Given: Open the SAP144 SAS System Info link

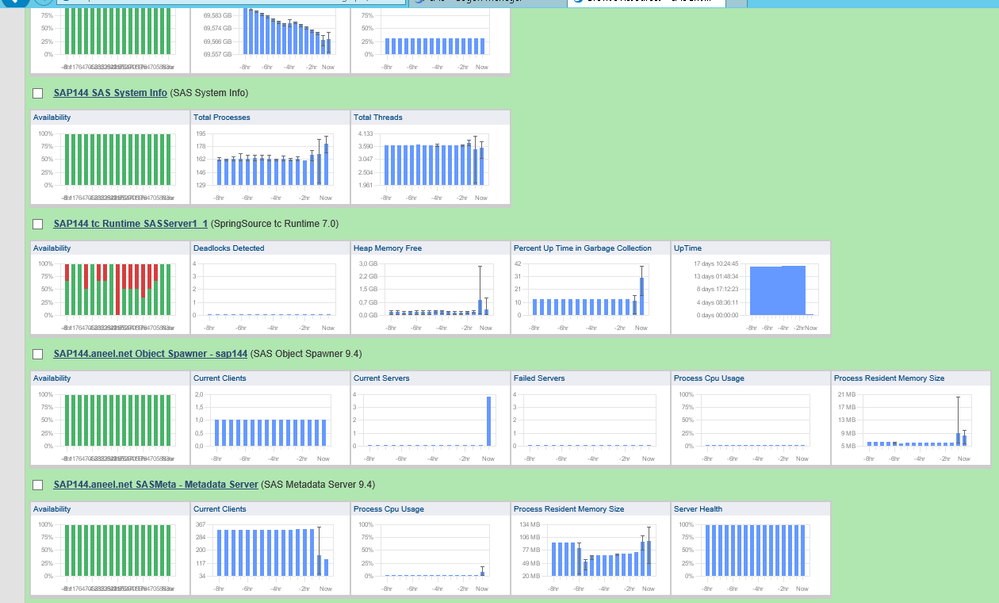Looking at the screenshot, I should pyautogui.click(x=110, y=93).
